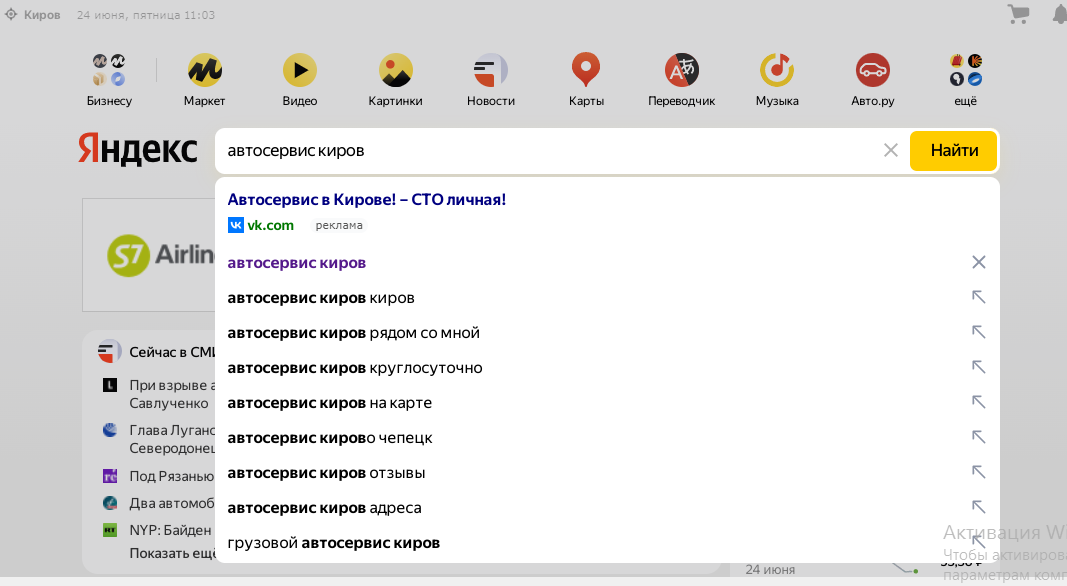Insert suggestion 'автосервис киров киров' via arrow
1067x586 pixels.
point(979,297)
